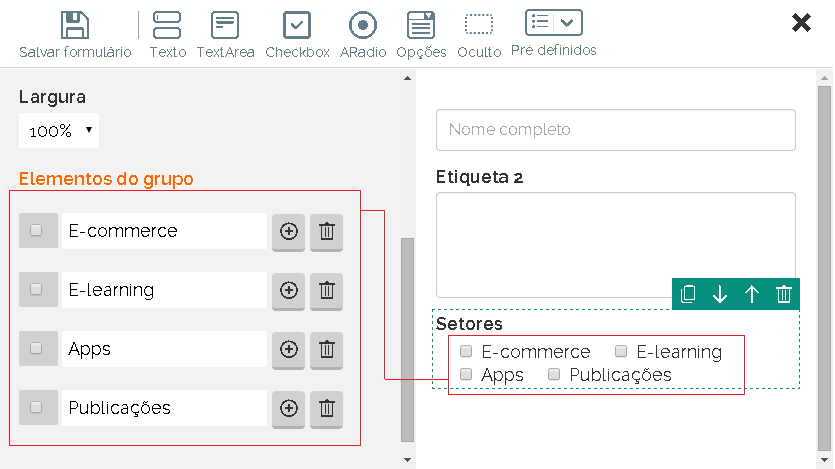Insert an ARadio element

click(363, 25)
